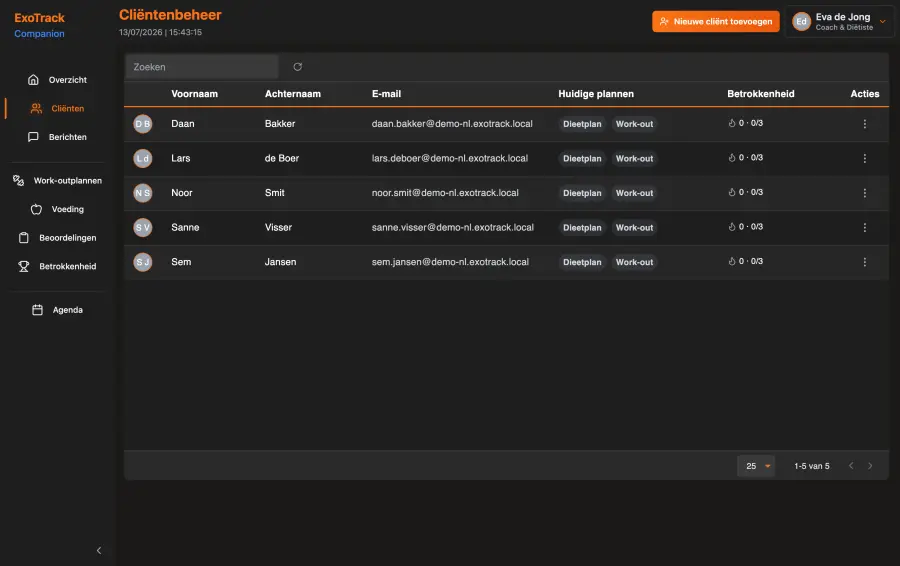The height and width of the screenshot is (566, 900).
Task: Open the Overzicht home icon in sidebar
Action: [33, 80]
